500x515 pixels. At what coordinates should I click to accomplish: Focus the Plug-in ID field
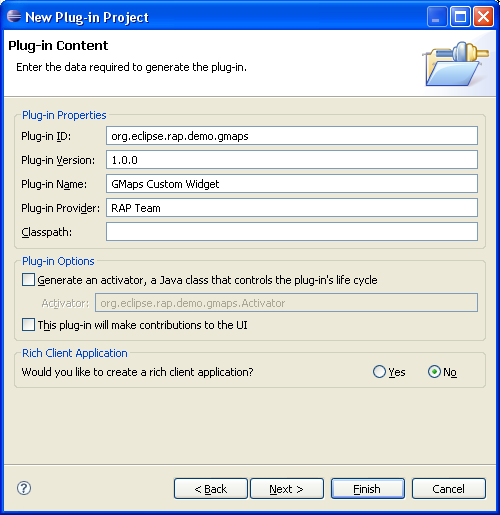tap(292, 136)
